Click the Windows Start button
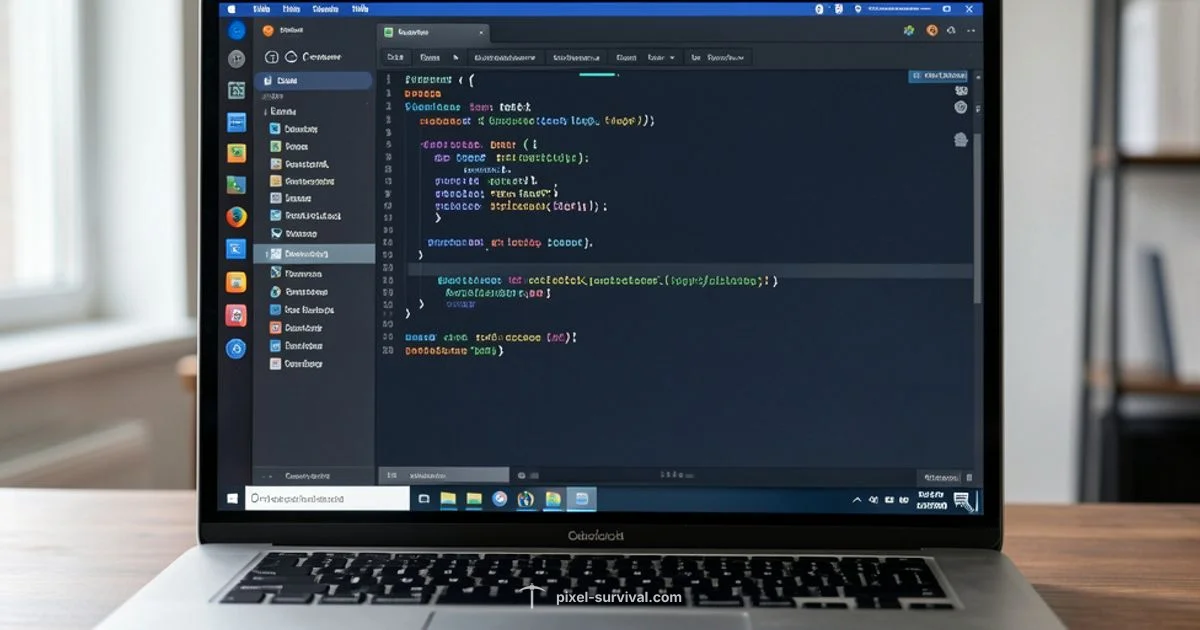1200x630 pixels. [232, 498]
